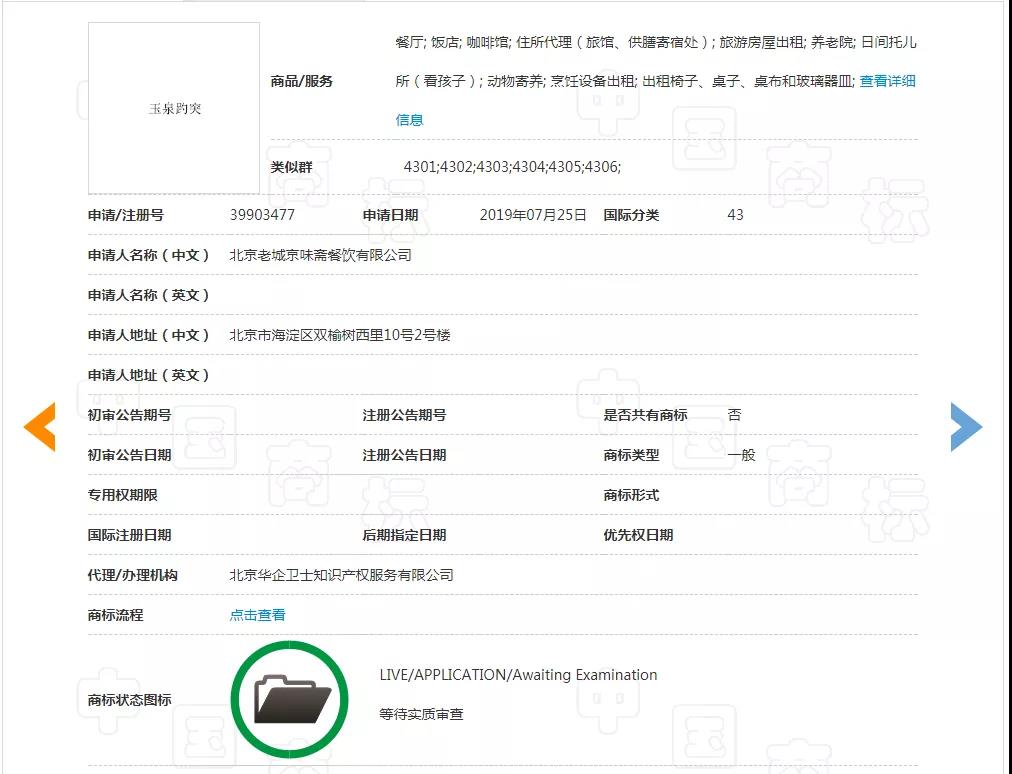Click the LIVE/APPLICATION/Awaiting Examination status text
Viewport: 1012px width, 774px height.
518,675
